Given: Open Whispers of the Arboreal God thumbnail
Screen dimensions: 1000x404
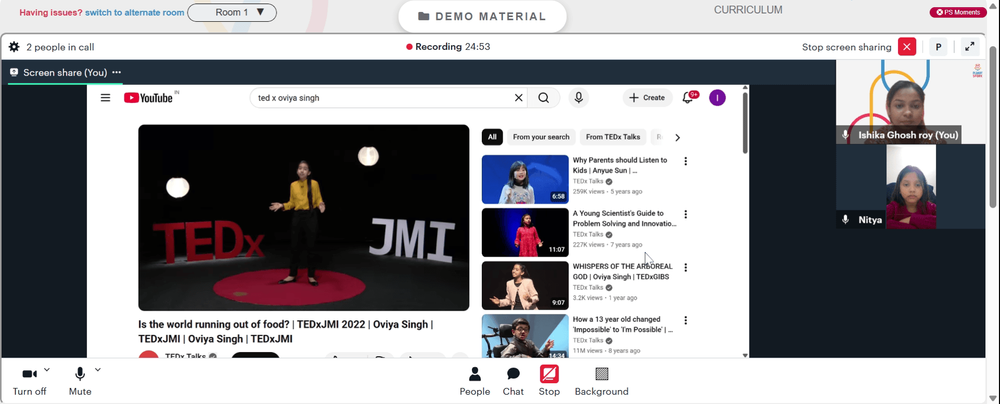Looking at the screenshot, I should (525, 285).
